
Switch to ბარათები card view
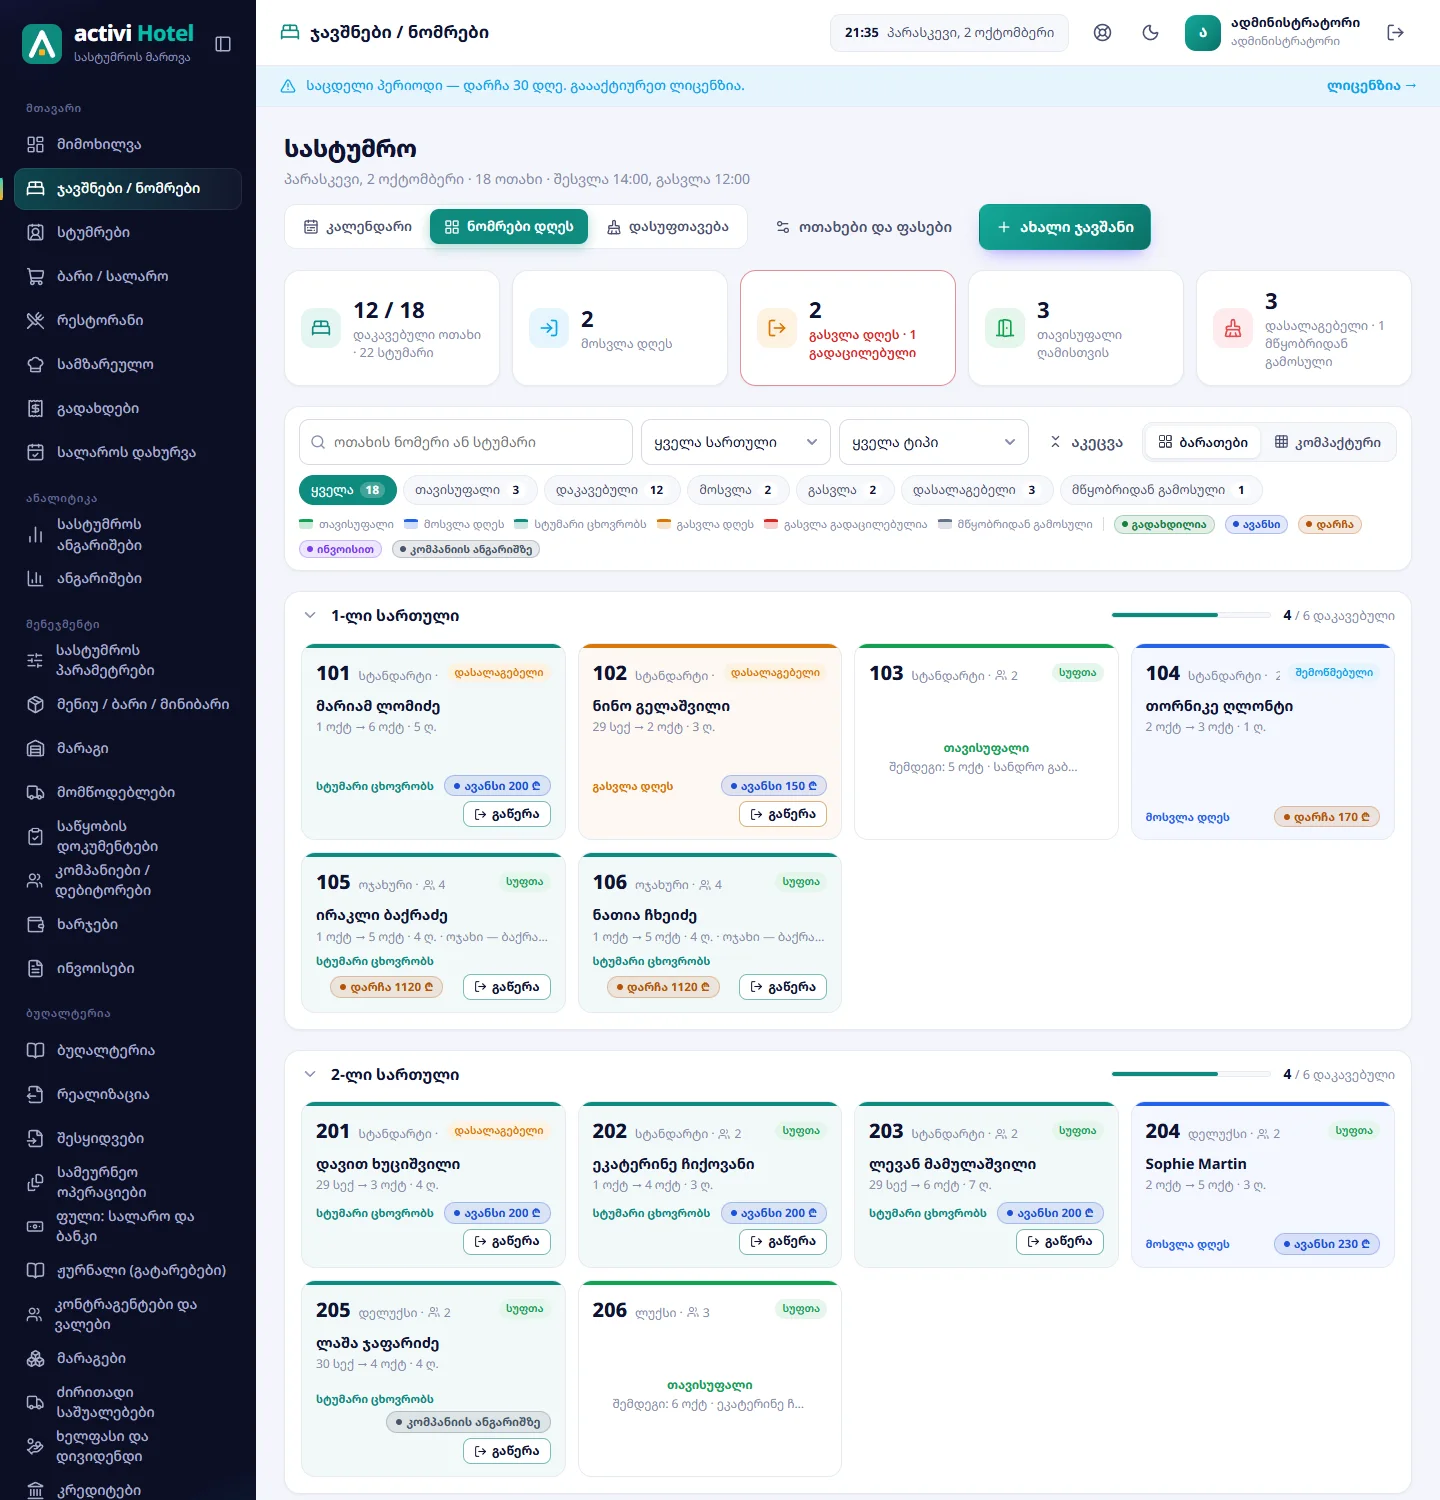click(x=1203, y=442)
